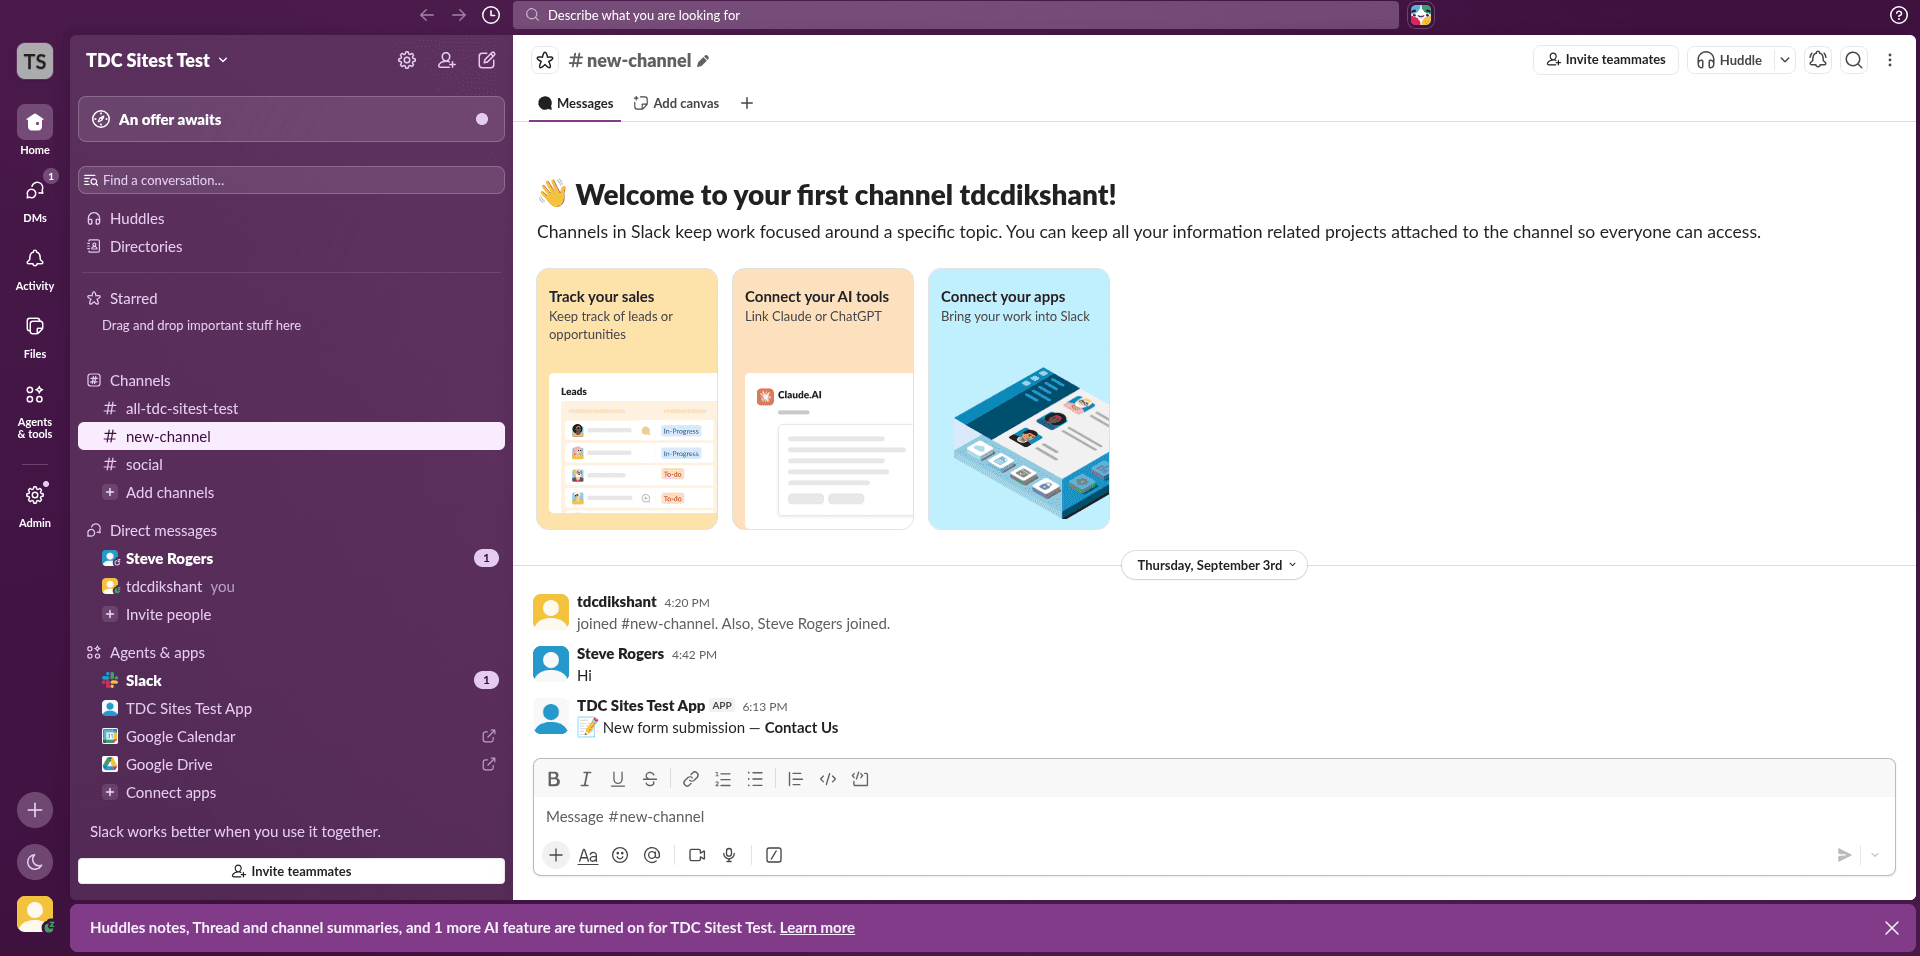The image size is (1920, 956).
Task: Toggle strikethrough formatting in composer
Action: (650, 779)
